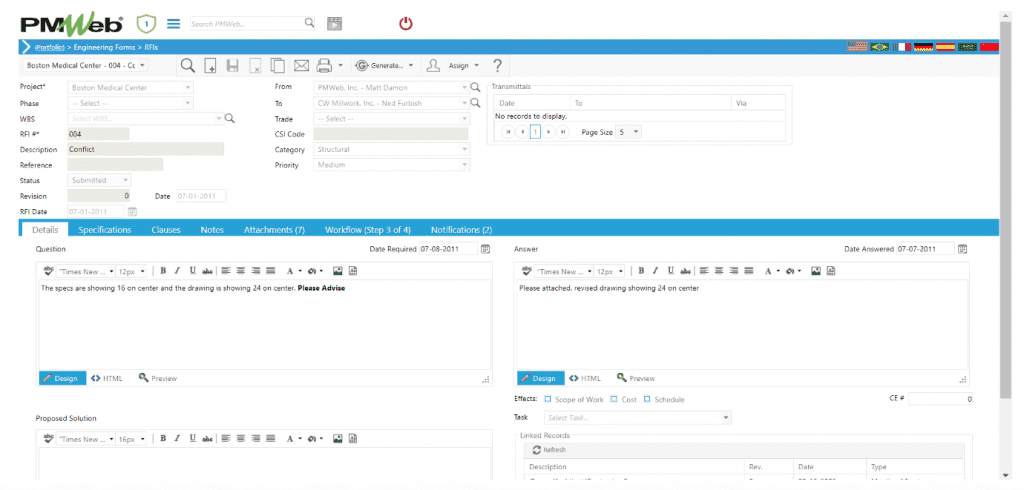Click the lookup magnifier beside the From field
This screenshot has height=490, width=1024.
tap(475, 87)
